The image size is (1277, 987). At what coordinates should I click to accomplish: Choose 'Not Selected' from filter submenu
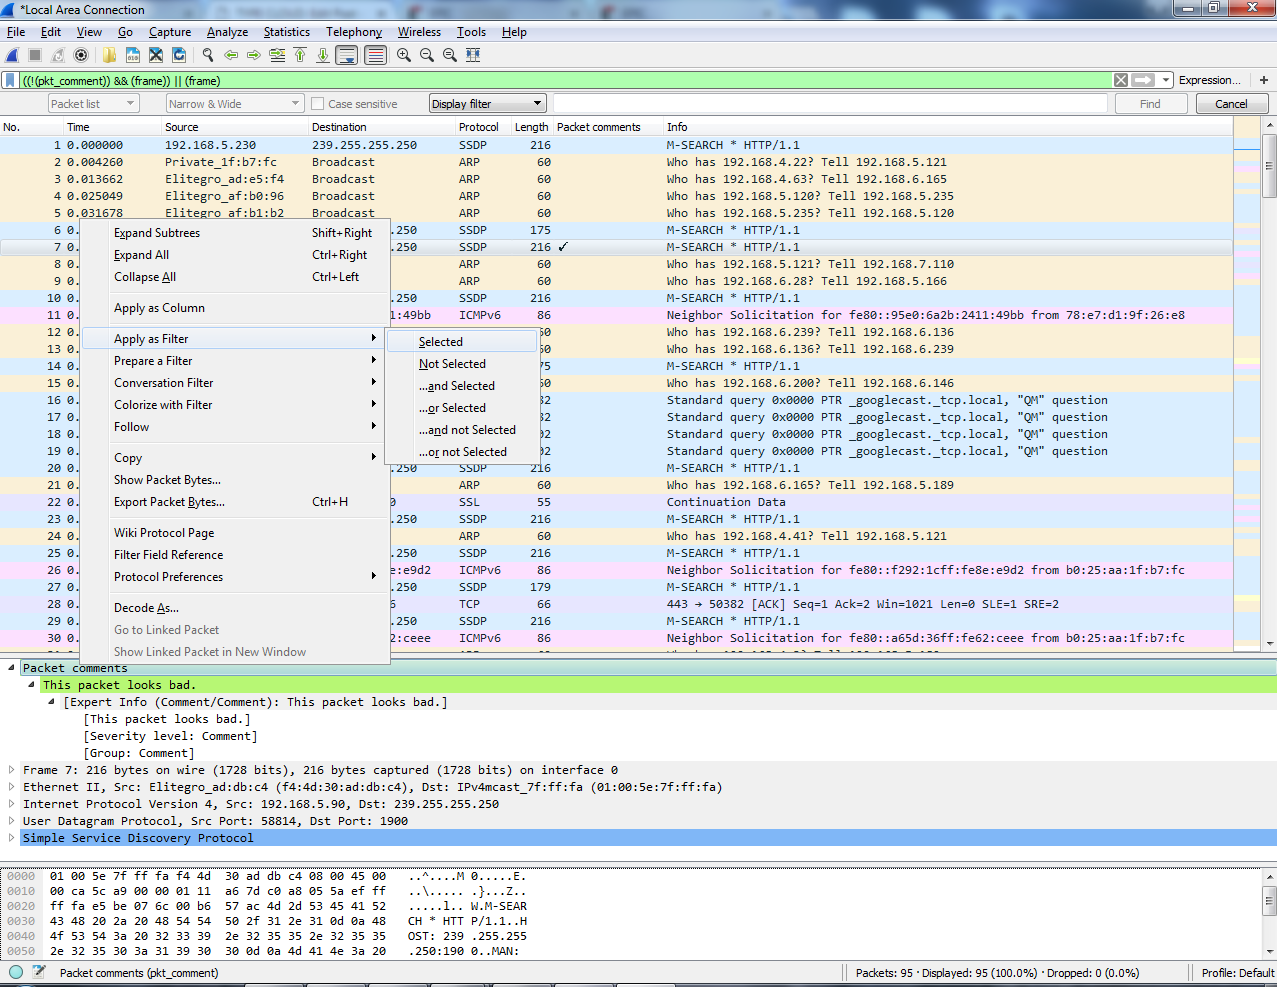452,364
